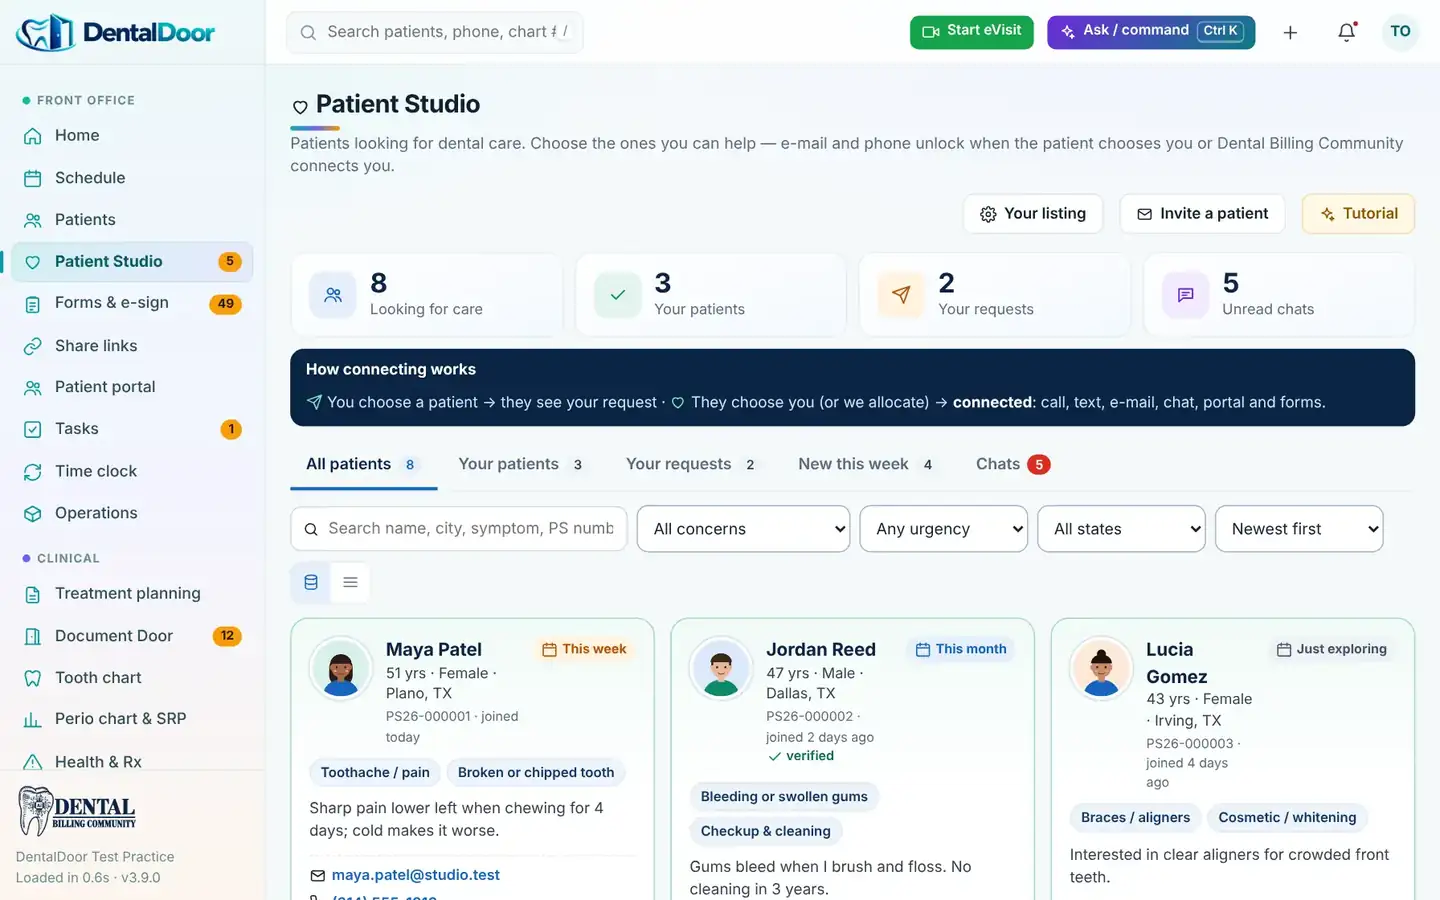
Task: Select the Chats tab
Action: [1013, 464]
